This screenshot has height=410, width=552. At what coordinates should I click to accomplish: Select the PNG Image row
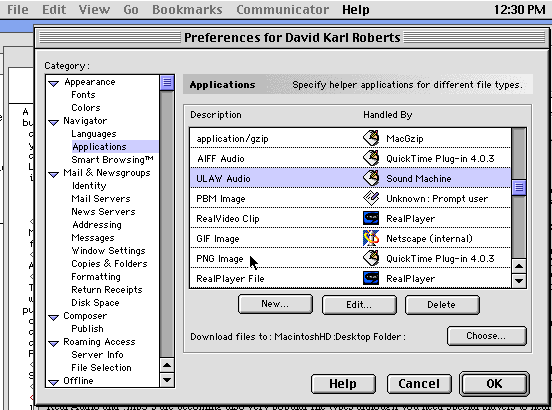[x=350, y=258]
